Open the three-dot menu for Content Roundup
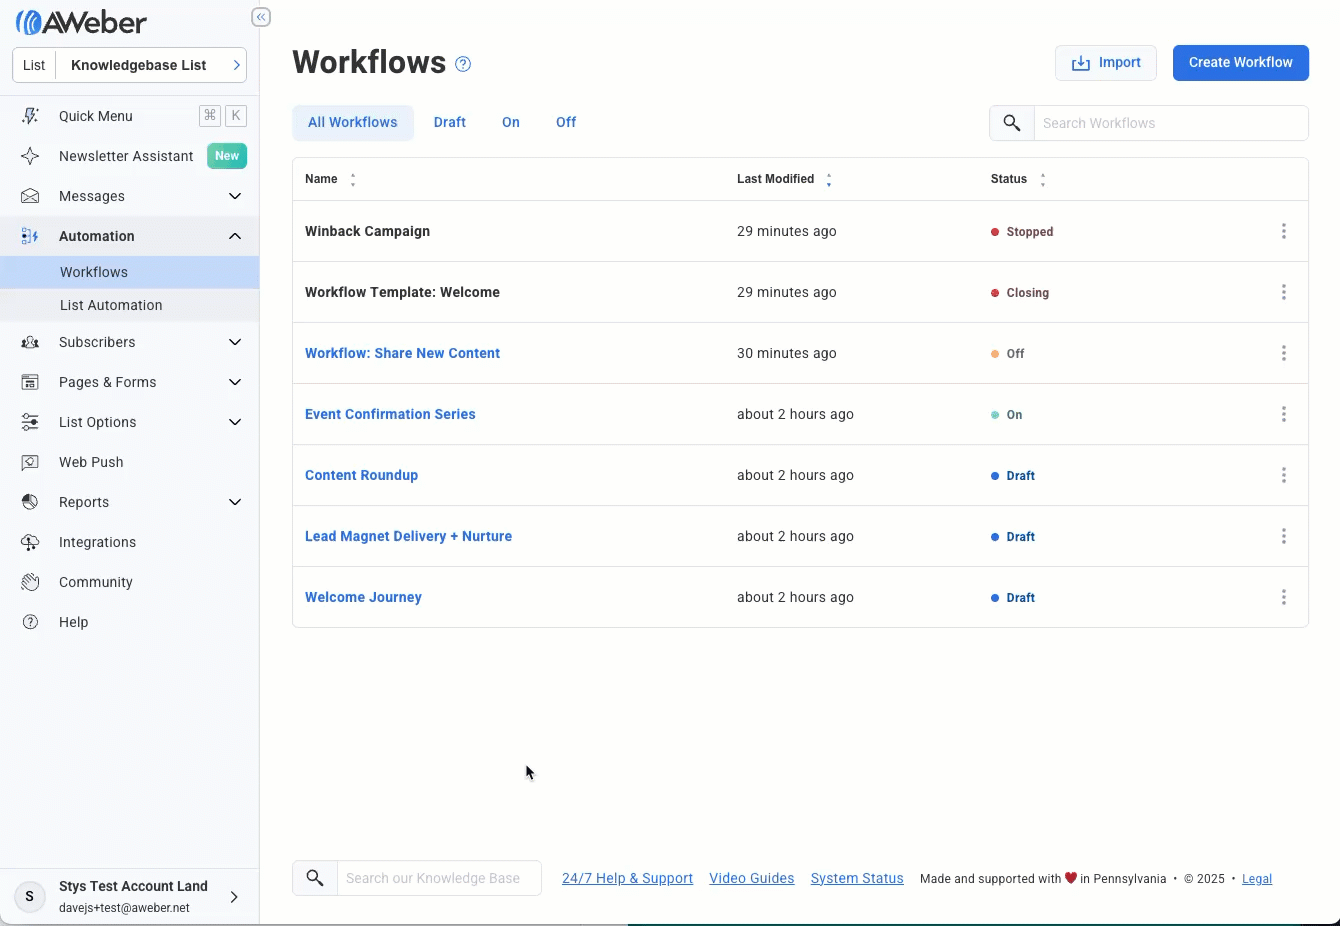The width and height of the screenshot is (1340, 926). 1283,475
